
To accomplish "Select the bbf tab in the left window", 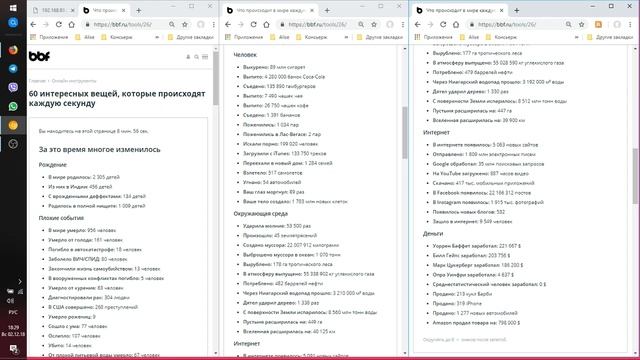I will [x=104, y=10].
